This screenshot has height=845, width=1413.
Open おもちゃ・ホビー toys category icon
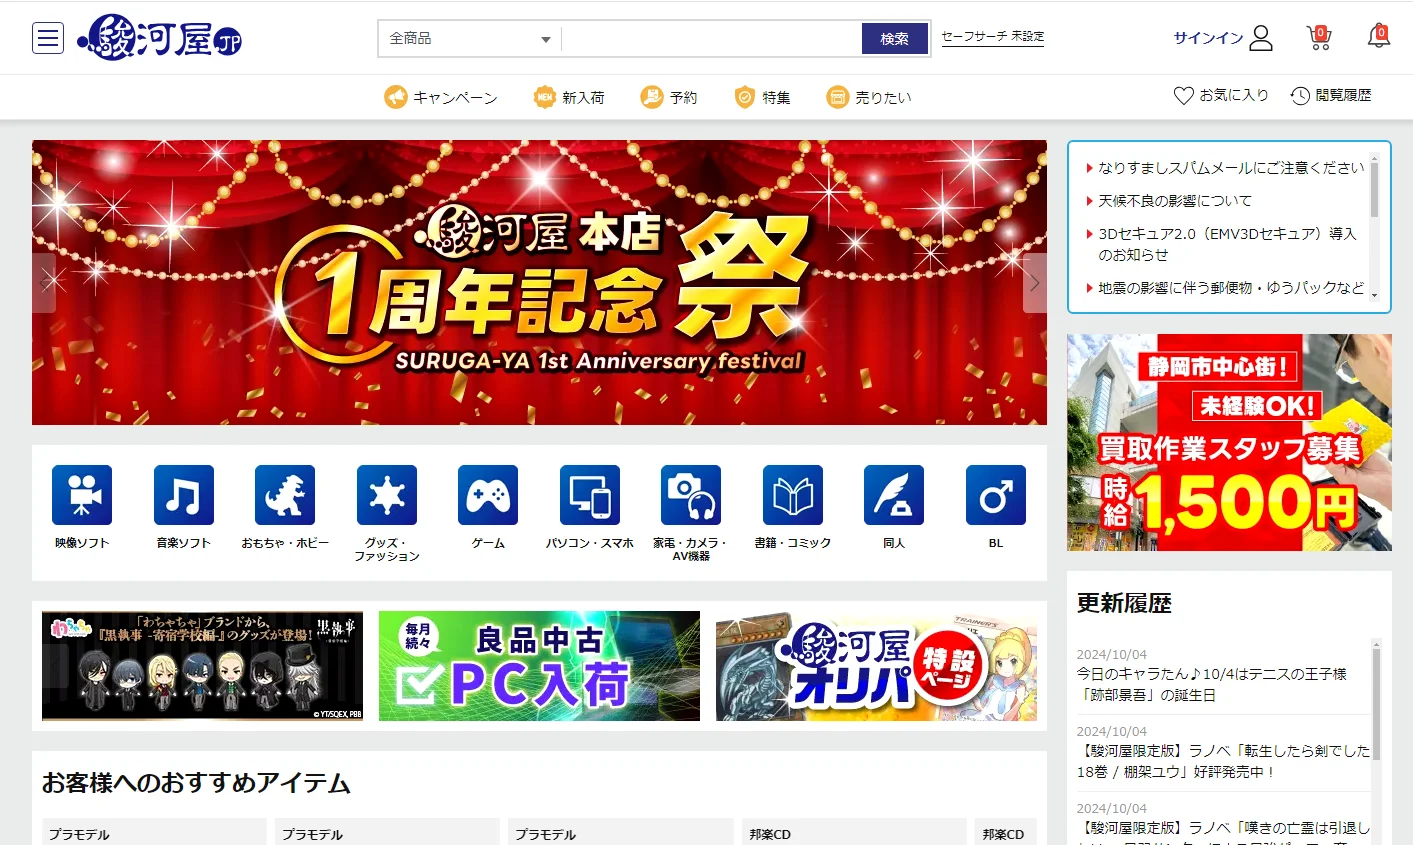[x=285, y=495]
